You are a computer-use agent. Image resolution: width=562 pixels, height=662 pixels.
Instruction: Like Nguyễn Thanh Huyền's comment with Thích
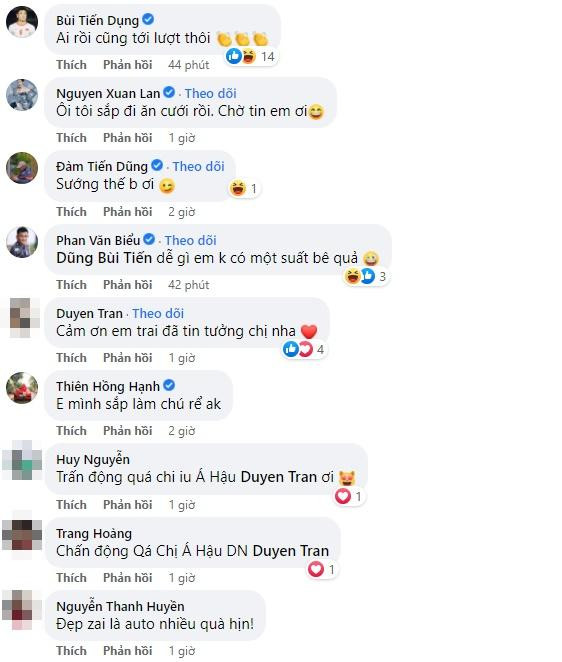[x=71, y=651]
